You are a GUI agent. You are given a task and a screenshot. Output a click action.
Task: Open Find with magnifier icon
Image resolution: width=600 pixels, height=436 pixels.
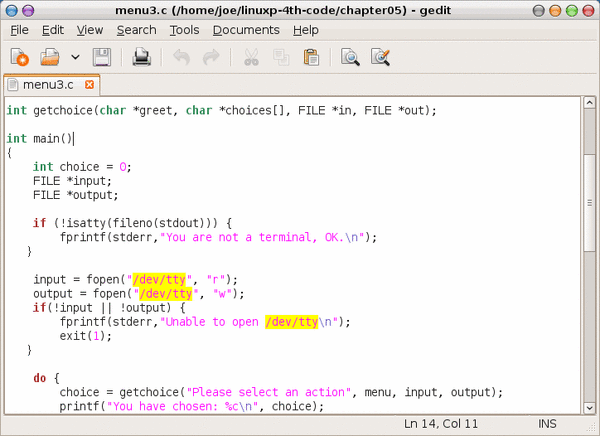pyautogui.click(x=350, y=57)
